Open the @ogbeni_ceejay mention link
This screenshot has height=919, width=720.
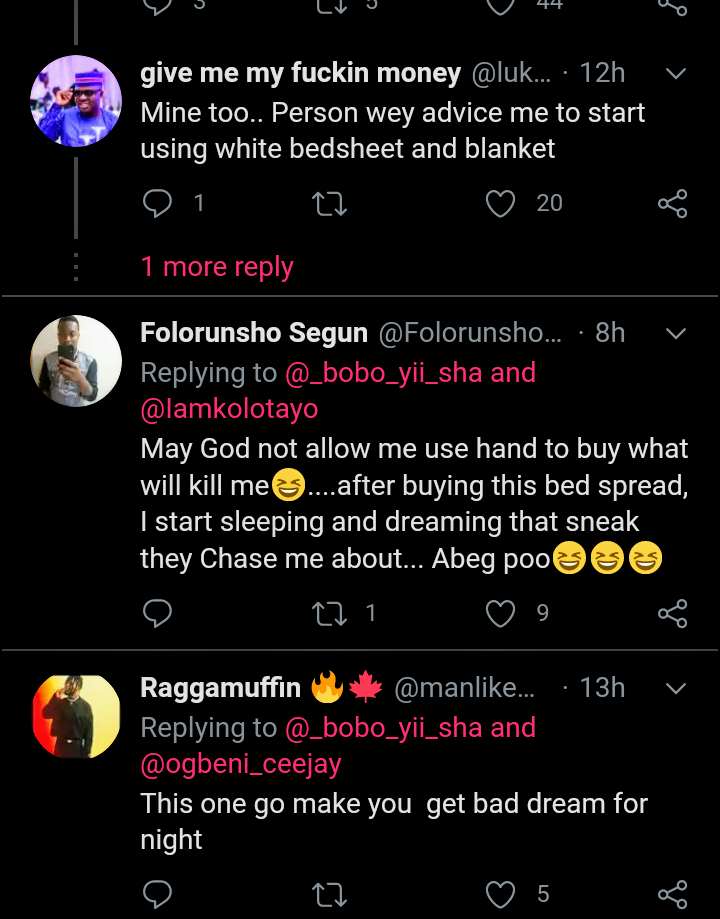[x=241, y=764]
